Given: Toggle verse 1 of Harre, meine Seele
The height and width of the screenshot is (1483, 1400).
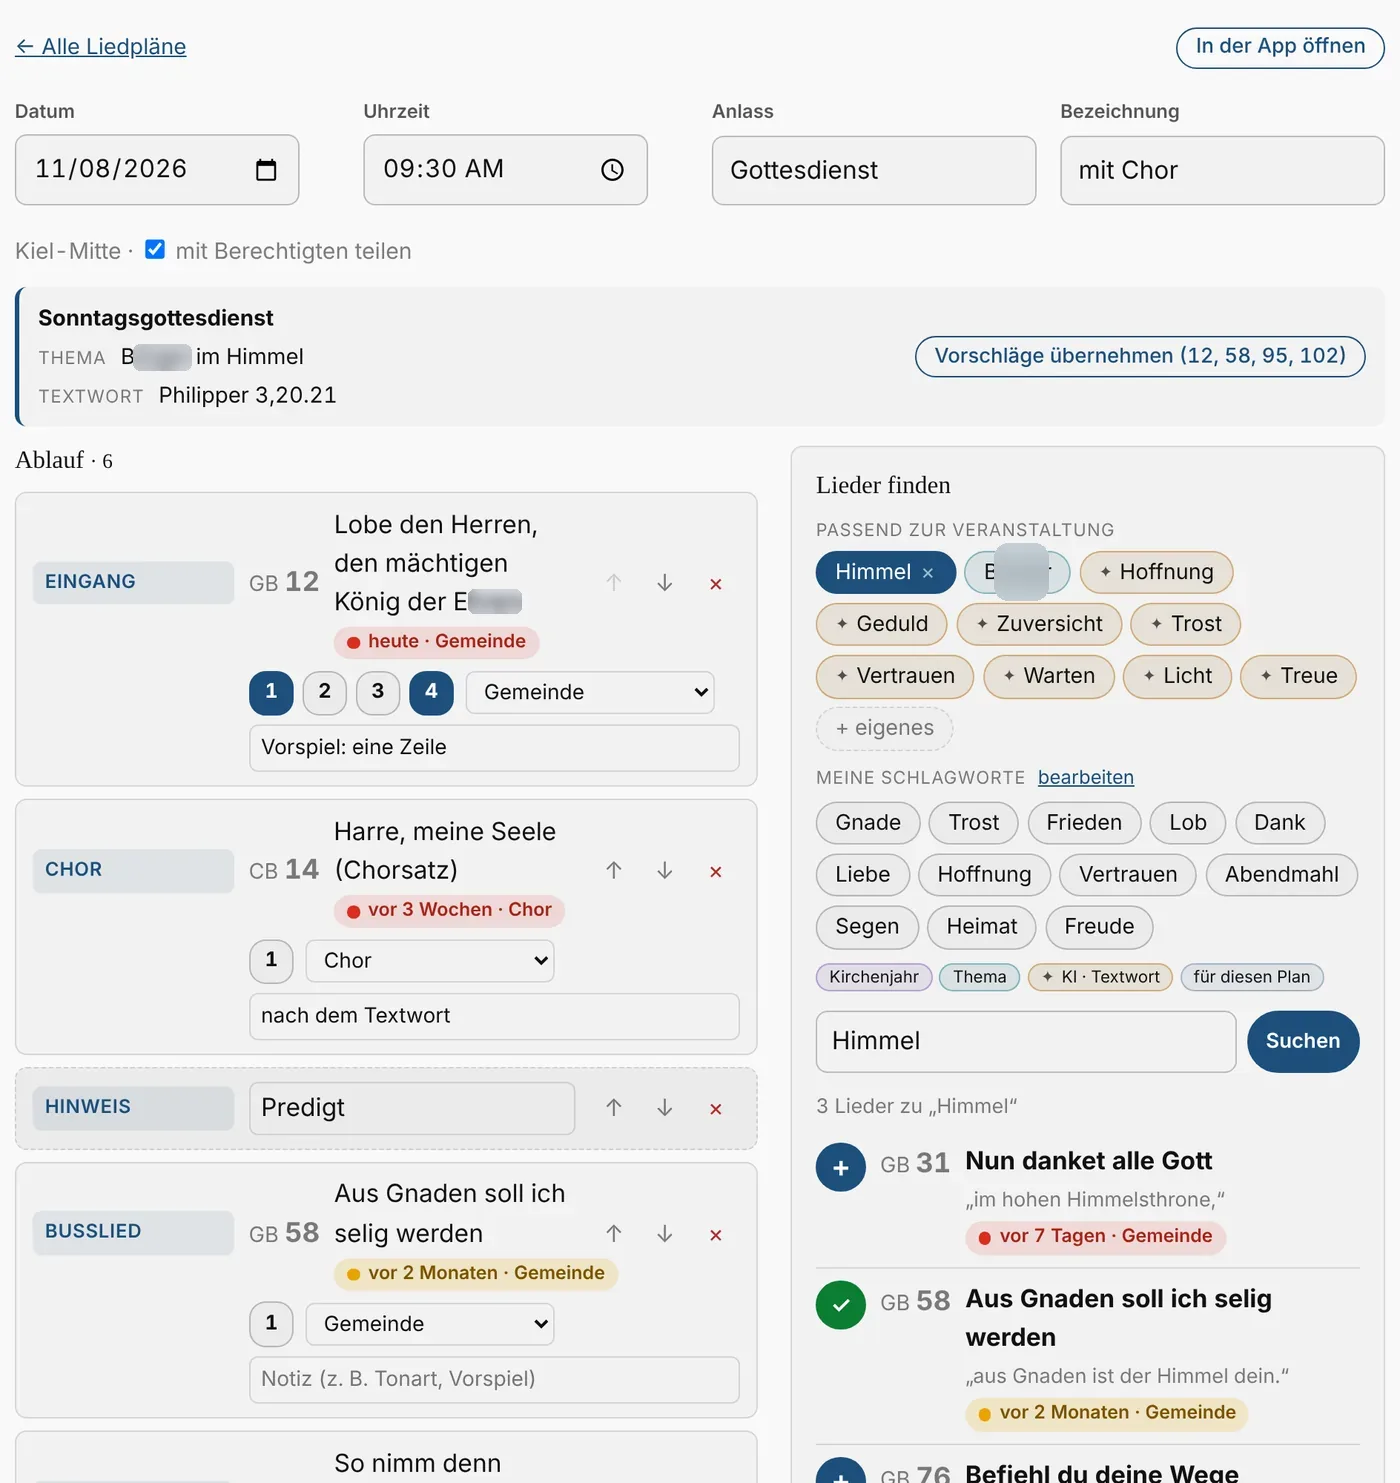Looking at the screenshot, I should 271,961.
